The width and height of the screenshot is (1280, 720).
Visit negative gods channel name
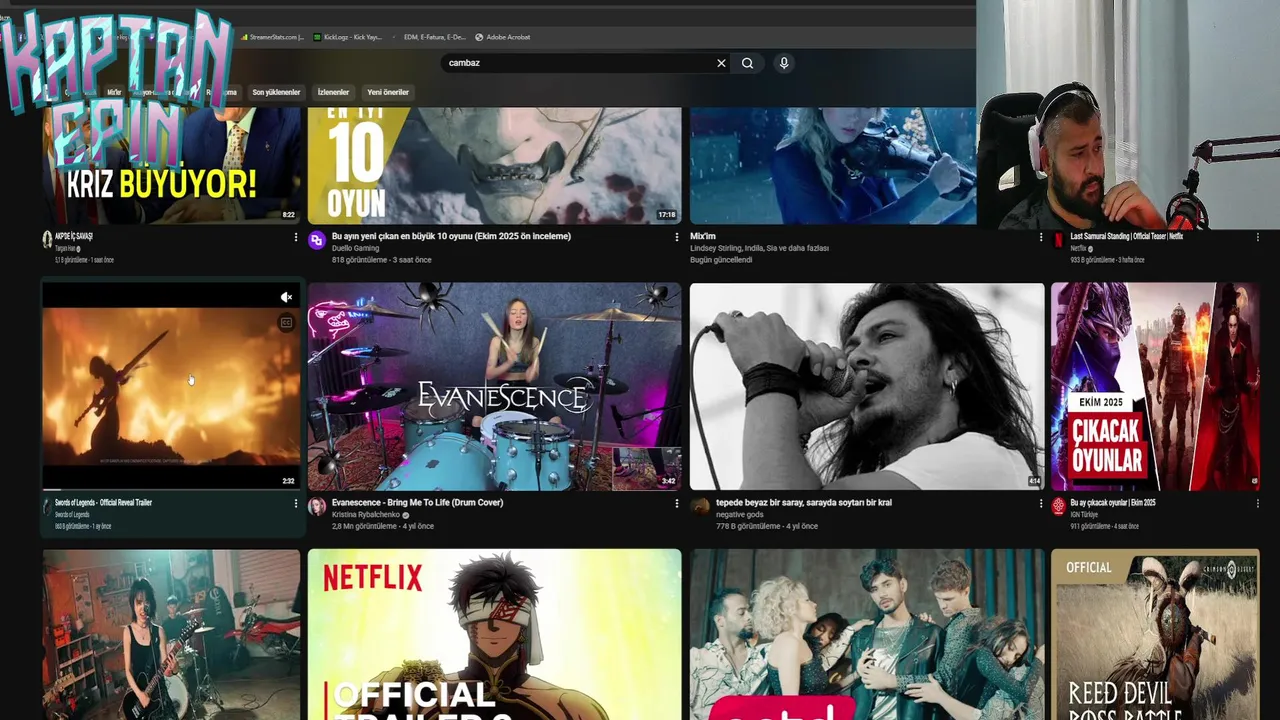pyautogui.click(x=738, y=515)
